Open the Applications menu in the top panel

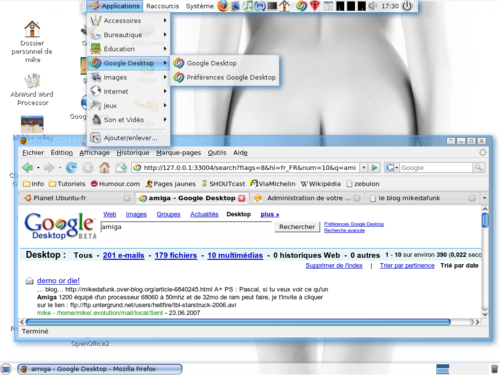[x=115, y=6]
